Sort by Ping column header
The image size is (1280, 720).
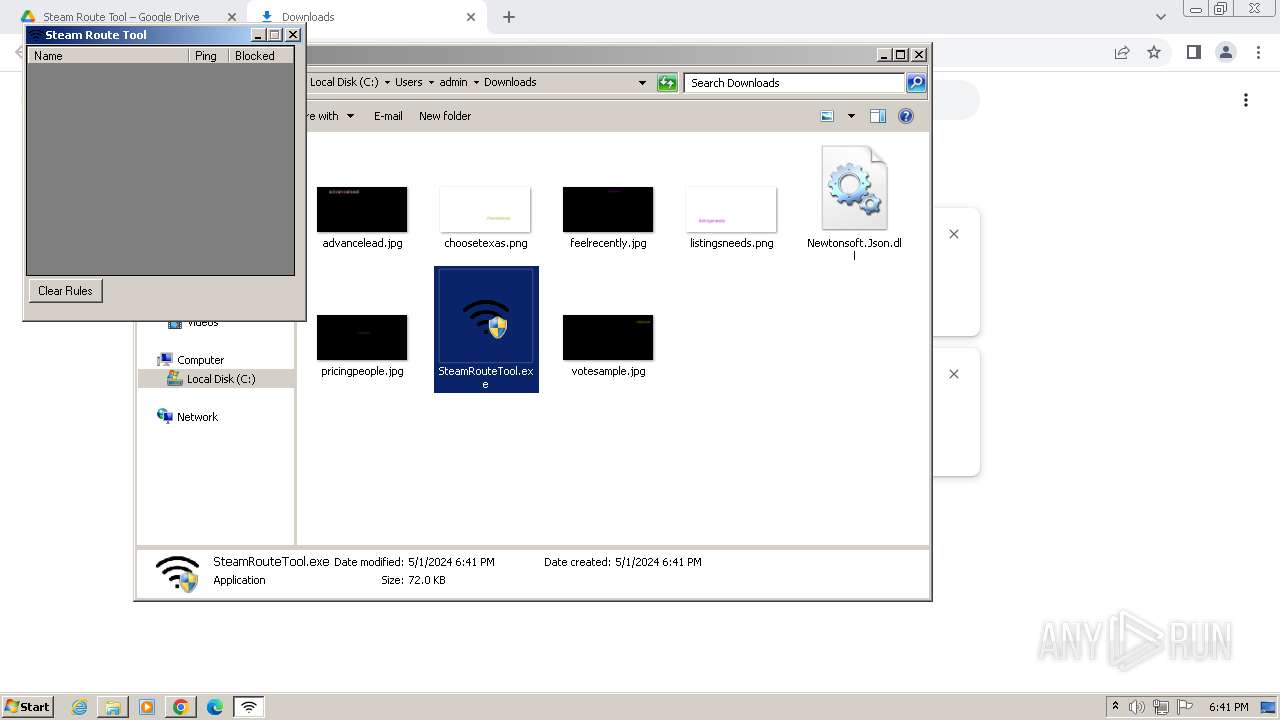[x=208, y=56]
